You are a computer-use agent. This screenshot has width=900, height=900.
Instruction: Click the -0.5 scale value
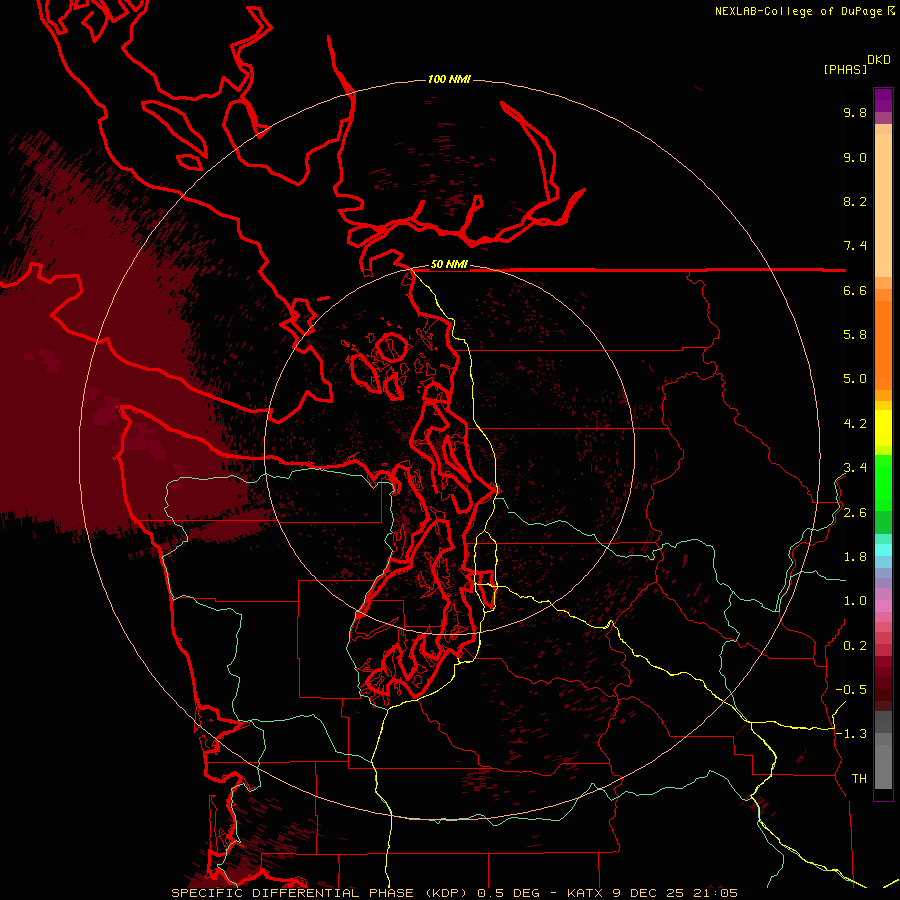tap(851, 690)
